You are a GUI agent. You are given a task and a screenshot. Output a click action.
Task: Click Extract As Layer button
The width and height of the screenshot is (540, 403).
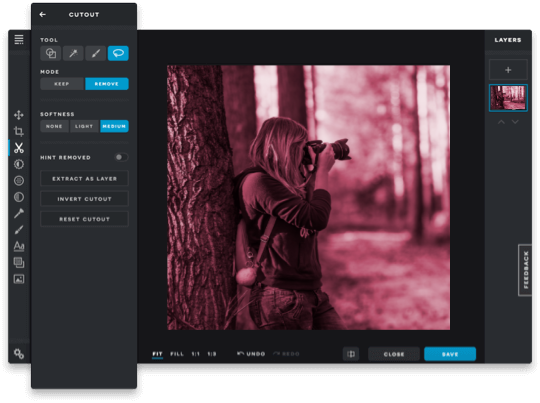(84, 178)
